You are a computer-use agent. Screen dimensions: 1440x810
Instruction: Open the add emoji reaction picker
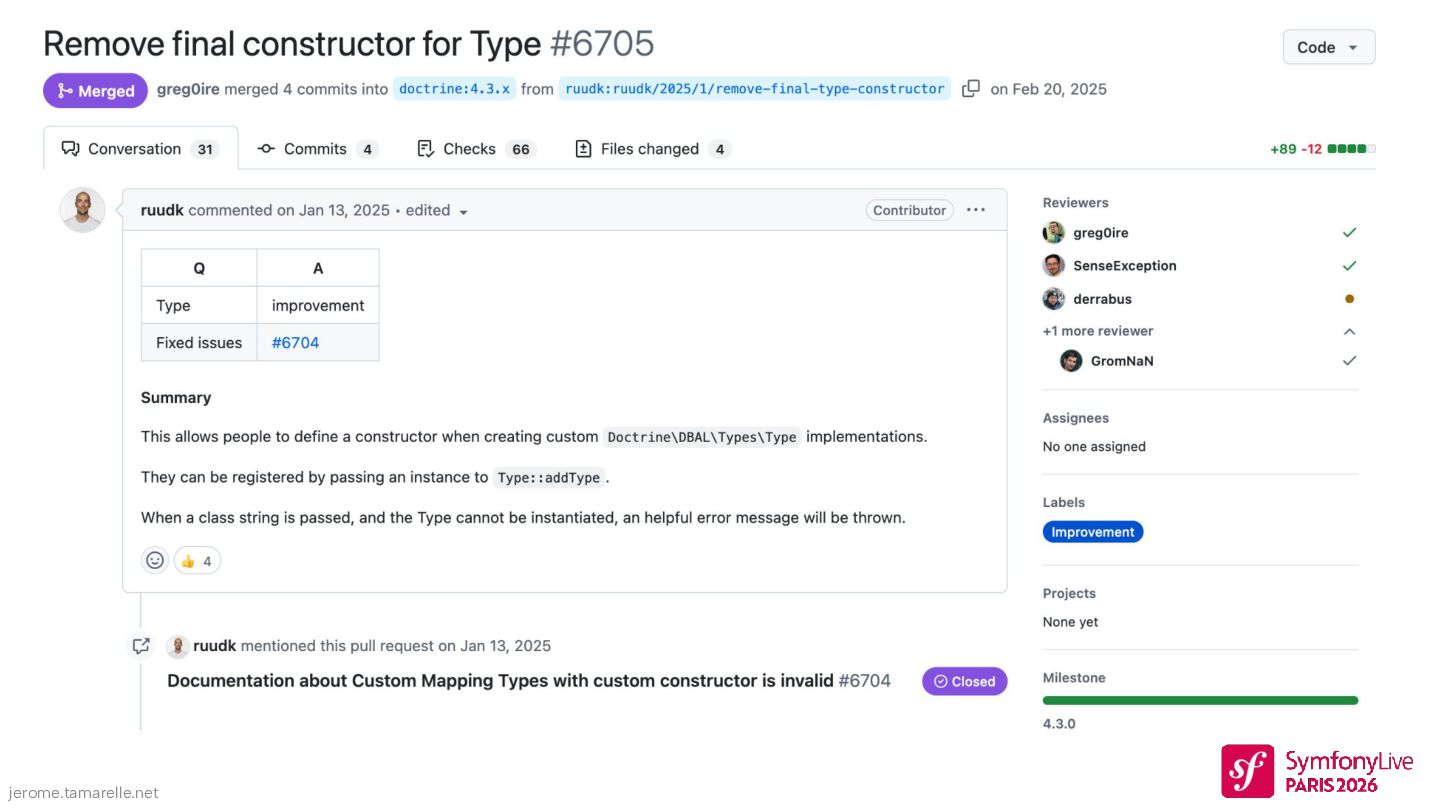click(155, 560)
